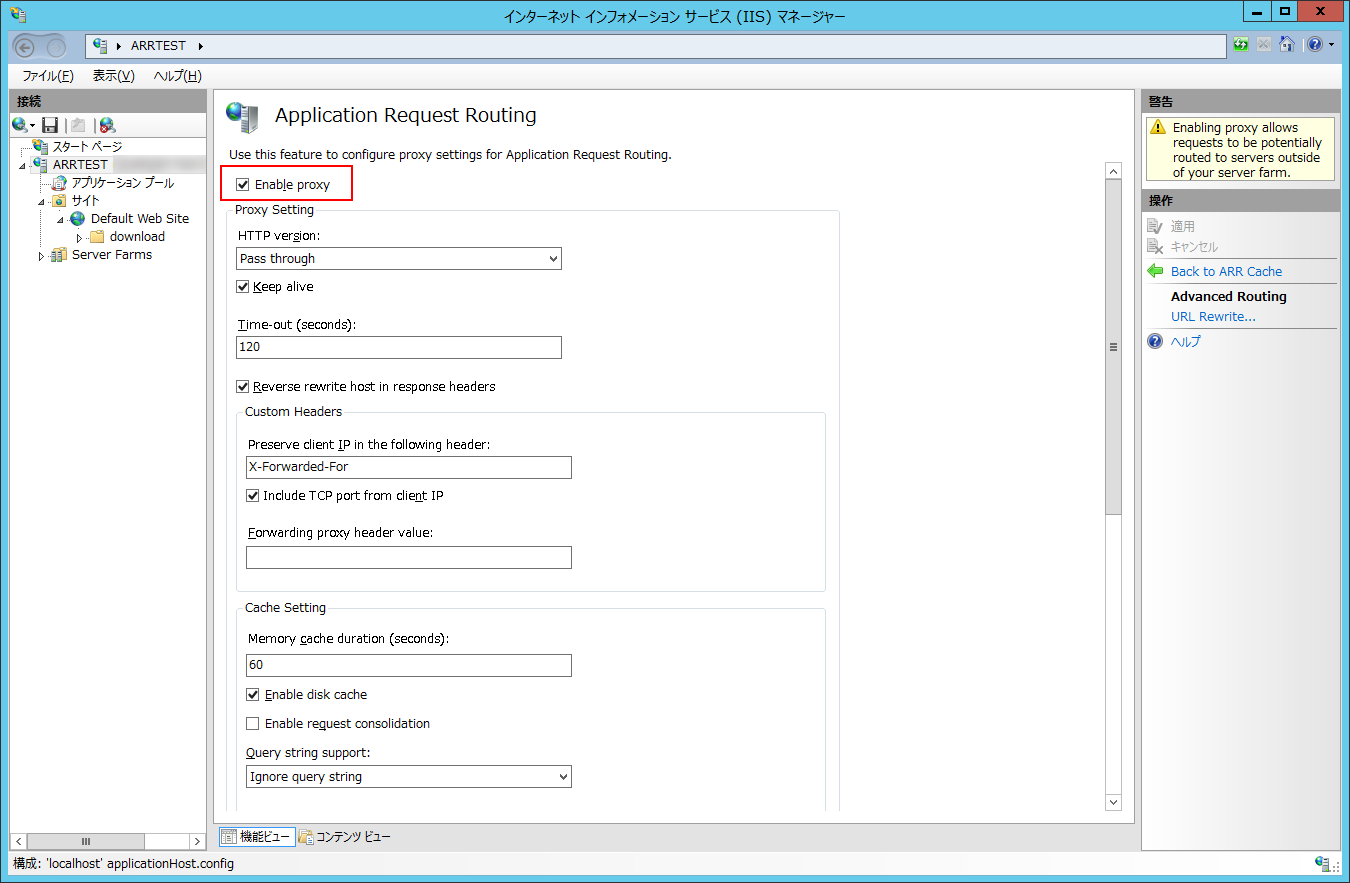1350x883 pixels.
Task: Open the Query string support dropdown
Action: pos(408,777)
